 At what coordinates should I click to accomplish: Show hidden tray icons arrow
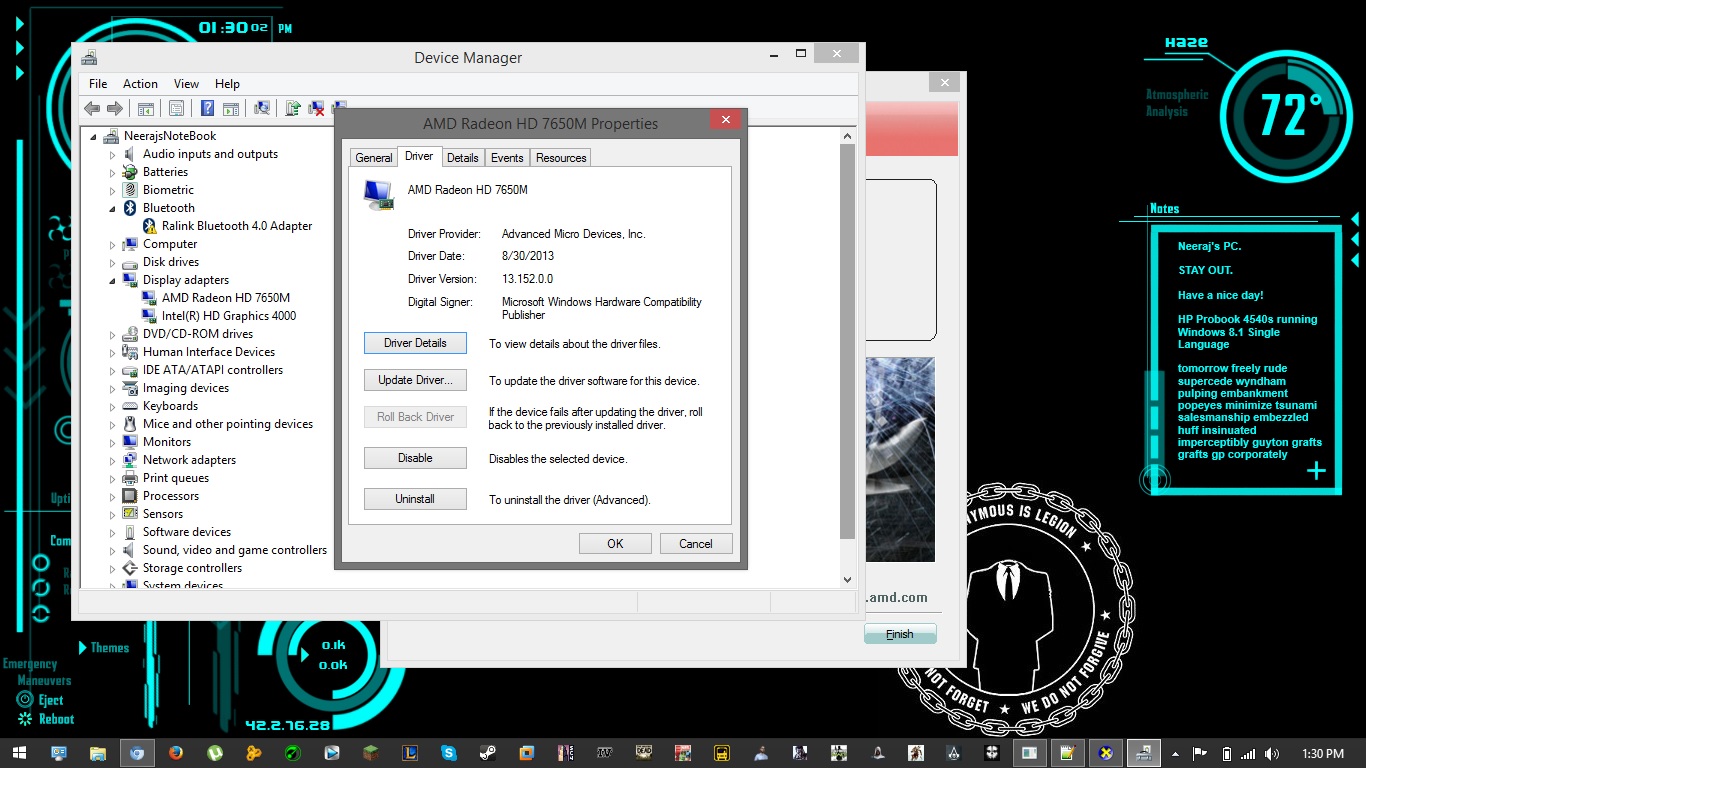pos(1175,754)
